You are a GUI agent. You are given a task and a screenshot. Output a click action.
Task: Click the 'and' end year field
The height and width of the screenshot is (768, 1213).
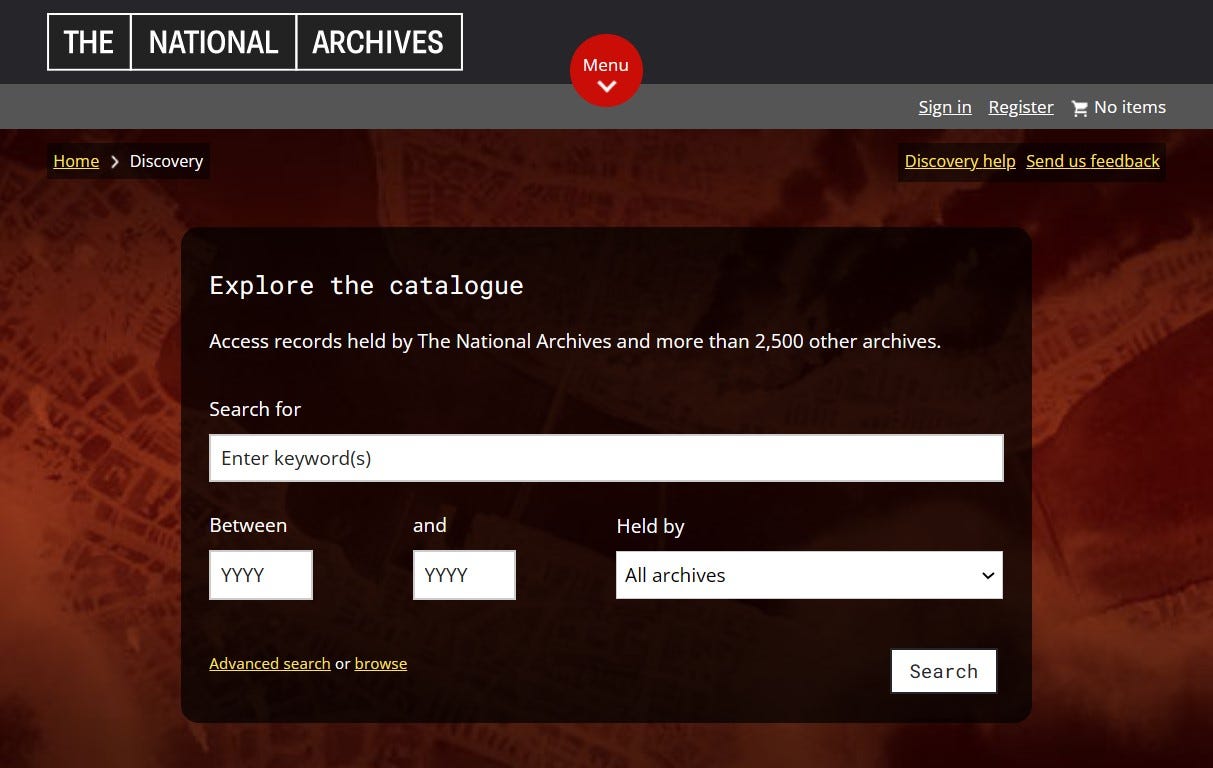coord(464,575)
